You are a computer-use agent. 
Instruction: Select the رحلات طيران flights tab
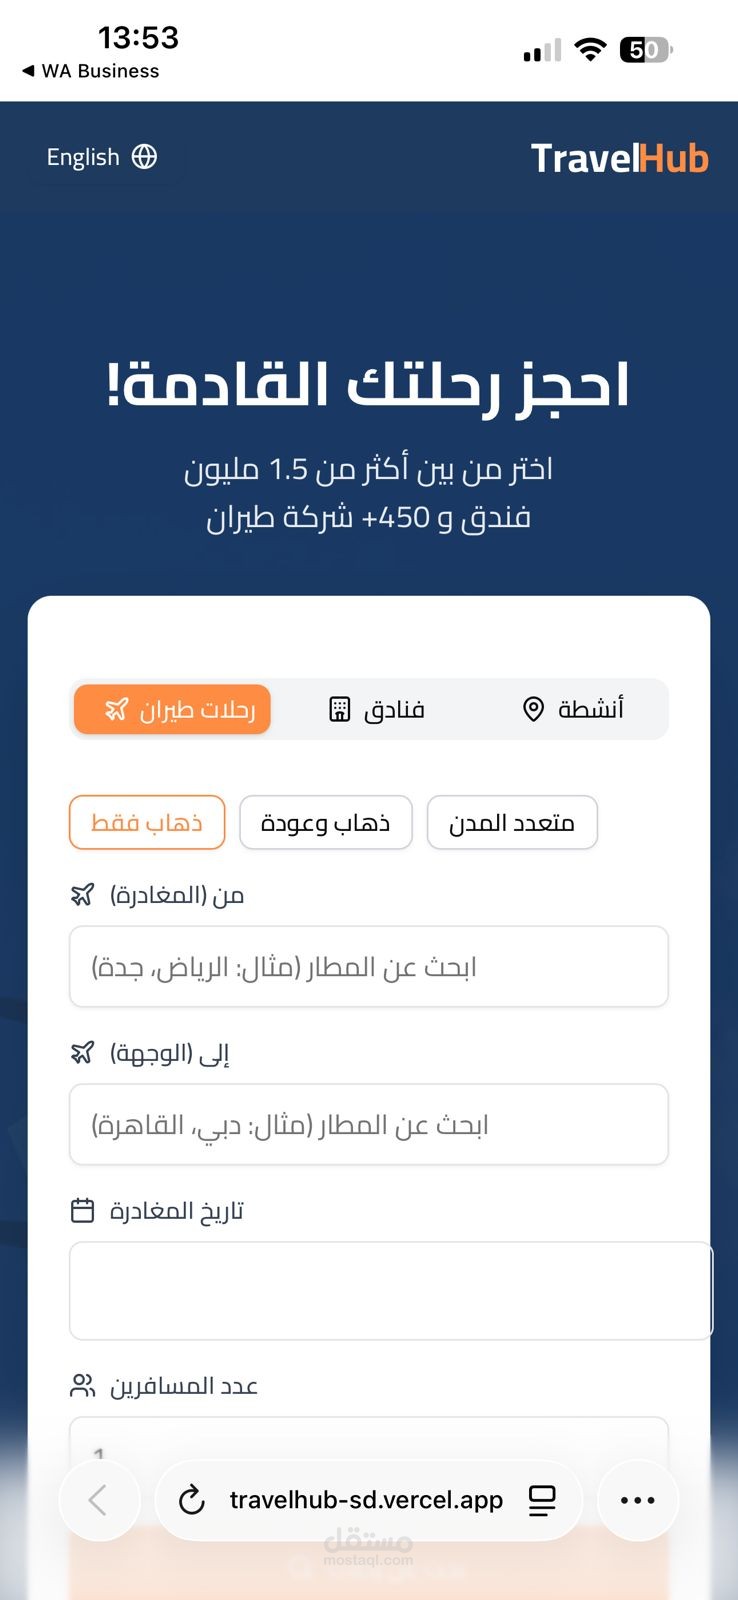[173, 710]
